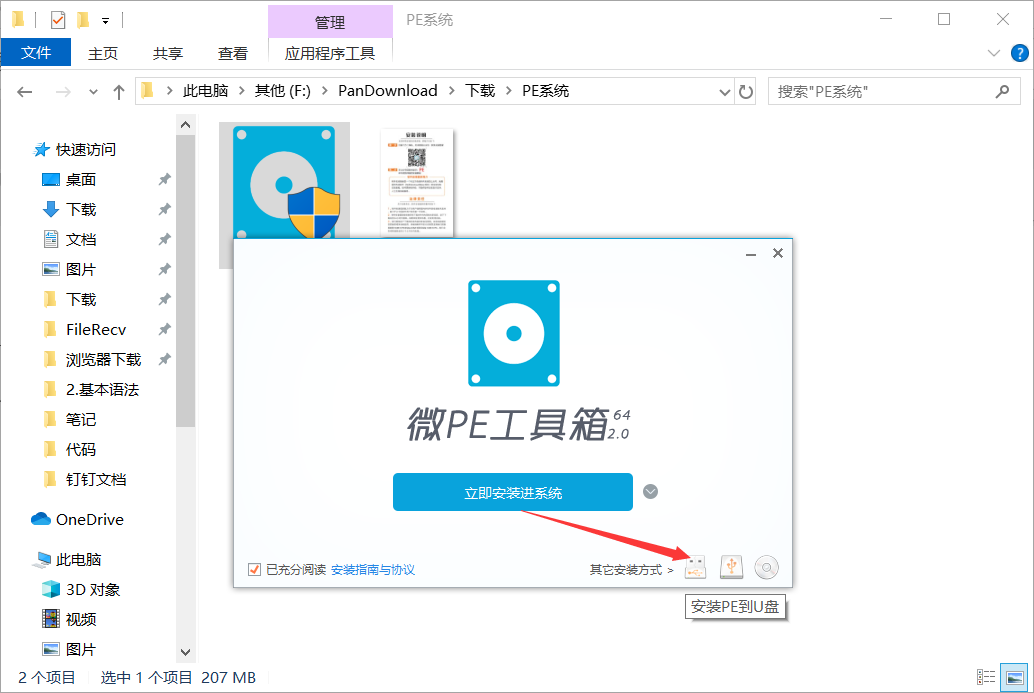Open 3D 对象 under 此电脑
Screen dimensions: 1034x693
click(81, 589)
